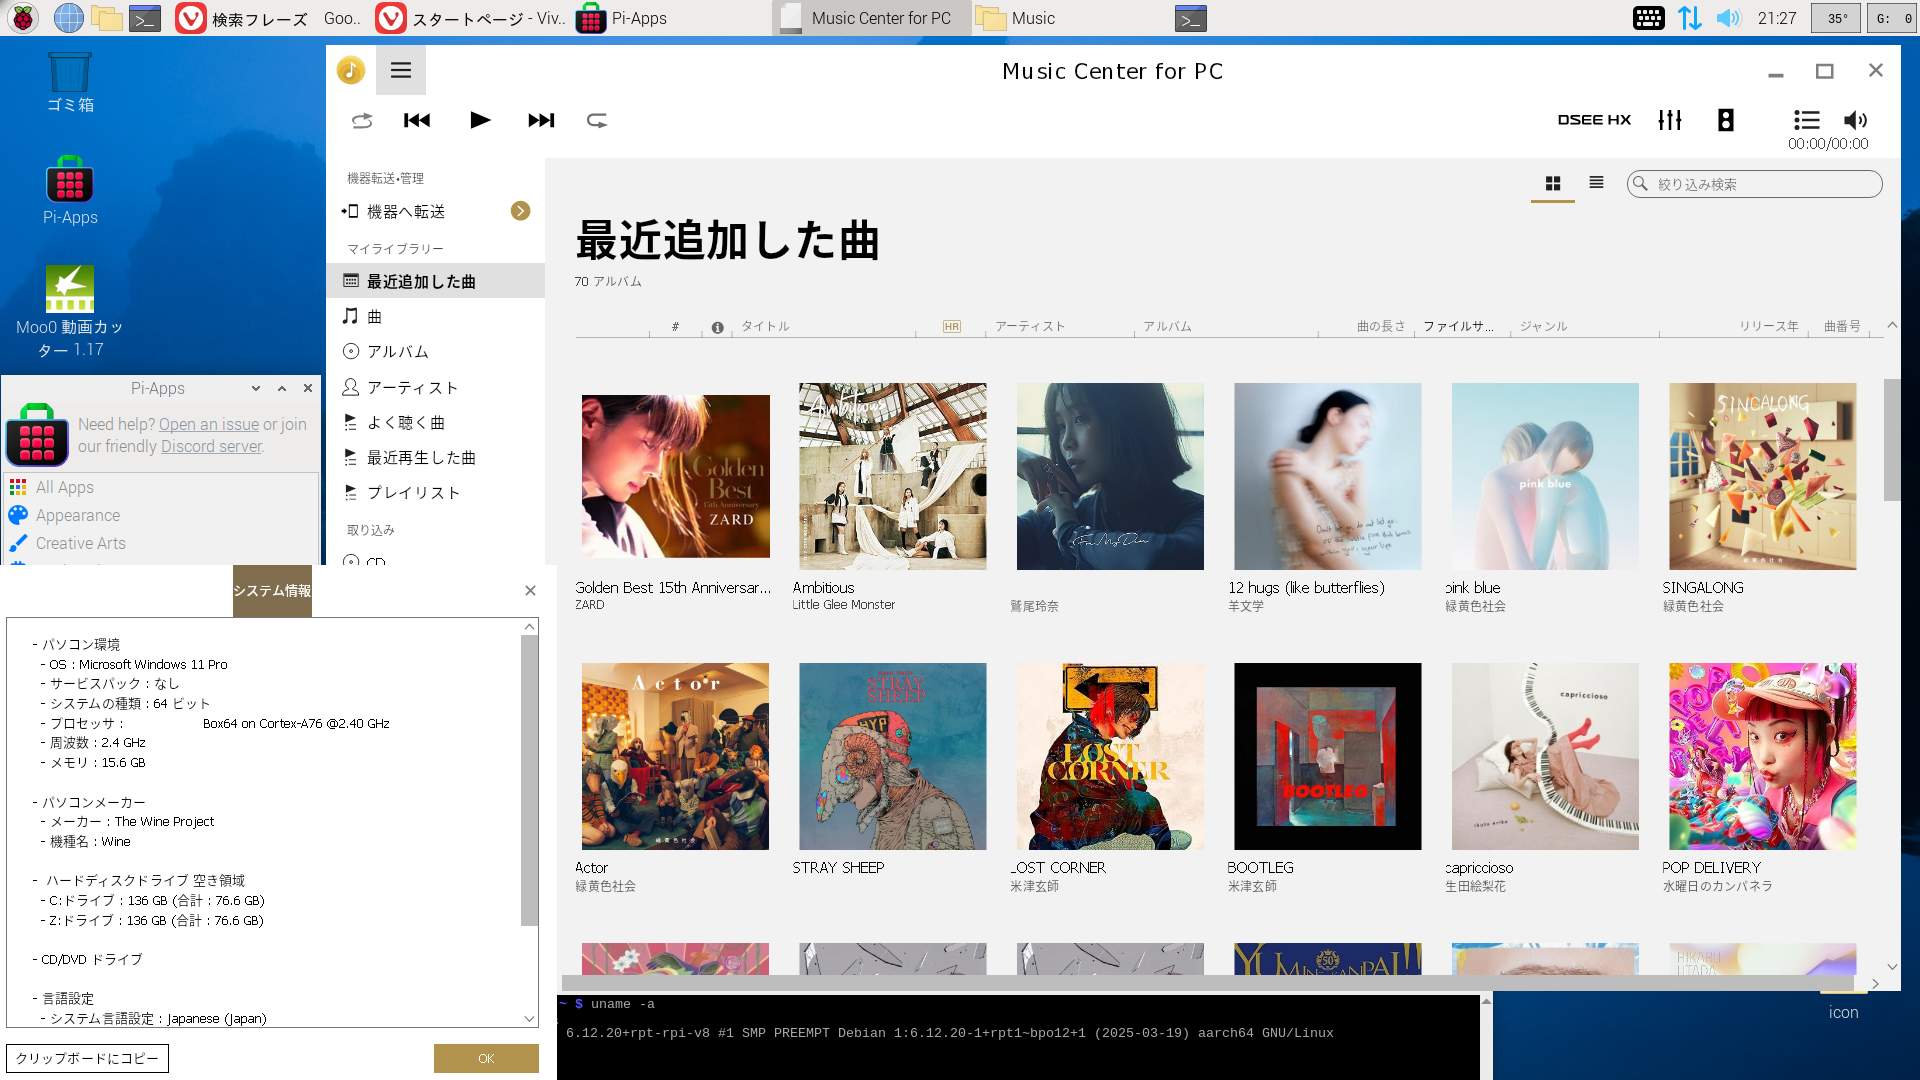Open the hamburger menu in Music Center
Screen dimensions: 1920x1080
(401, 70)
